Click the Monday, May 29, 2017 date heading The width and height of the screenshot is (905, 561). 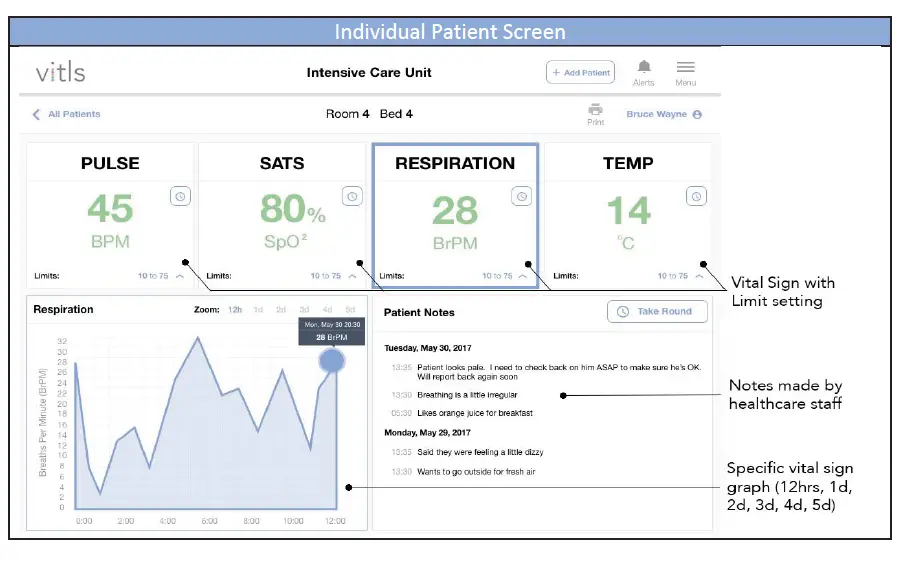tap(427, 432)
